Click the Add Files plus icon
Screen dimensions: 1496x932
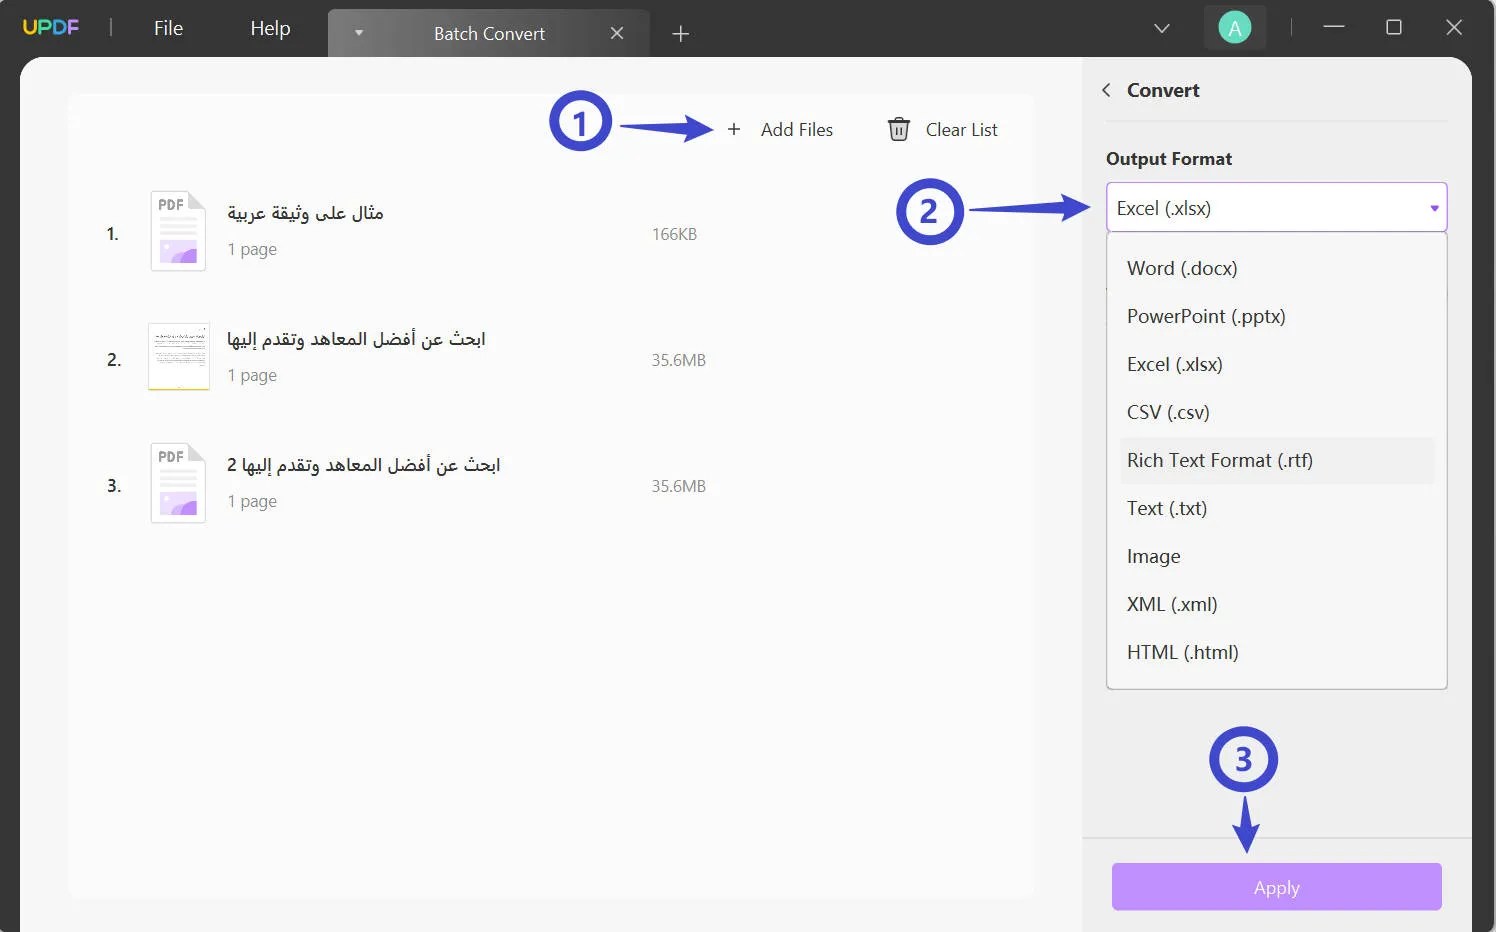tap(735, 129)
